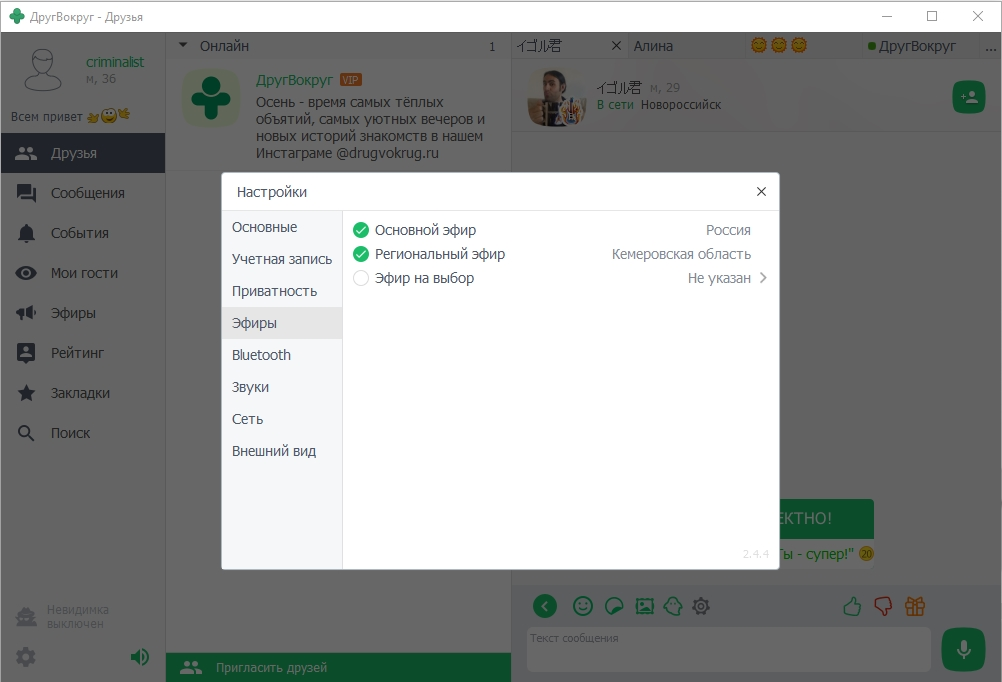
Task: Give a thumbs up like
Action: [x=852, y=606]
